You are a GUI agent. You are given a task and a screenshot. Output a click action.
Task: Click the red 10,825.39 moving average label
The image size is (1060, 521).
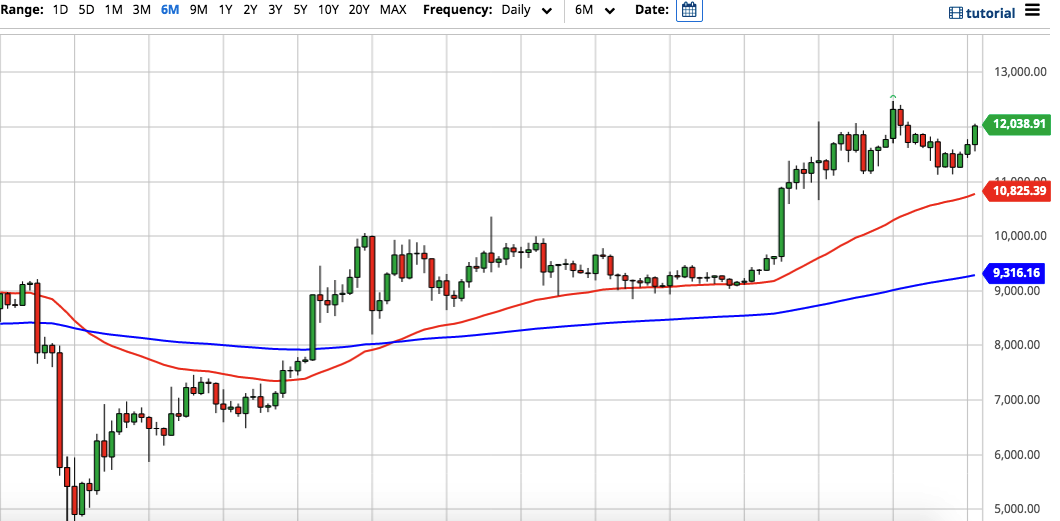click(x=1018, y=191)
